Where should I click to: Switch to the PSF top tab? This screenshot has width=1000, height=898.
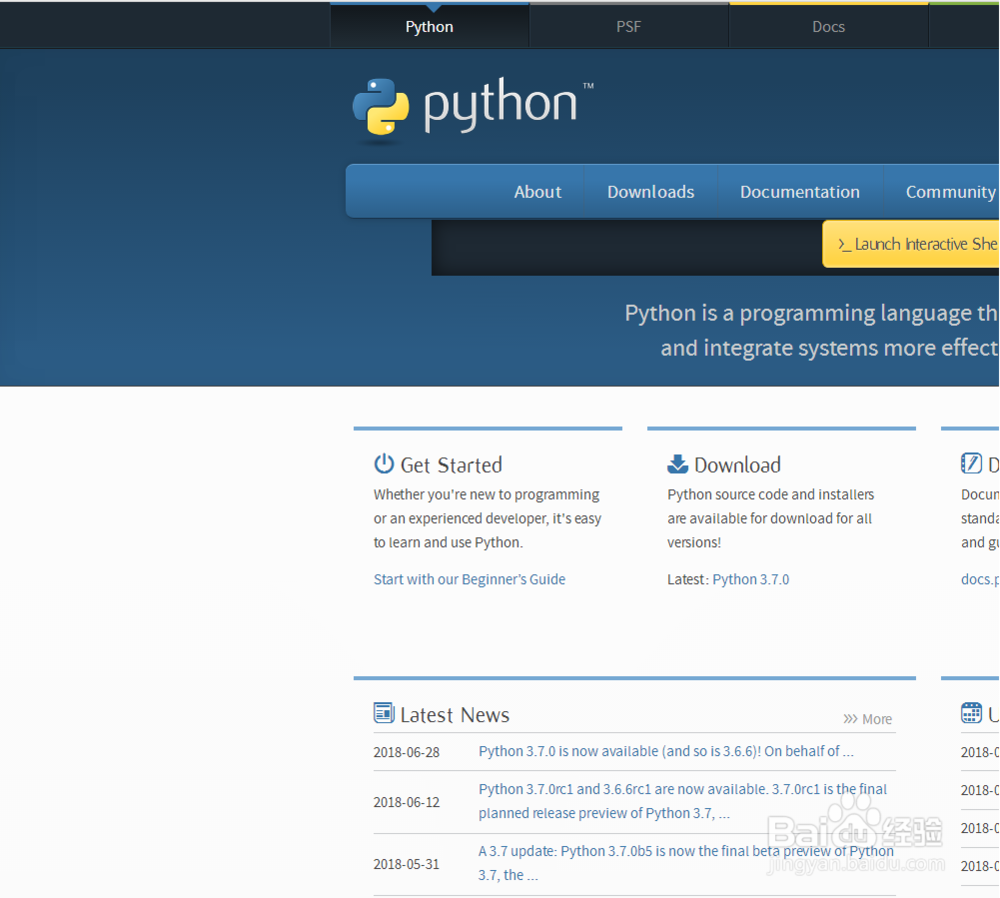coord(628,26)
